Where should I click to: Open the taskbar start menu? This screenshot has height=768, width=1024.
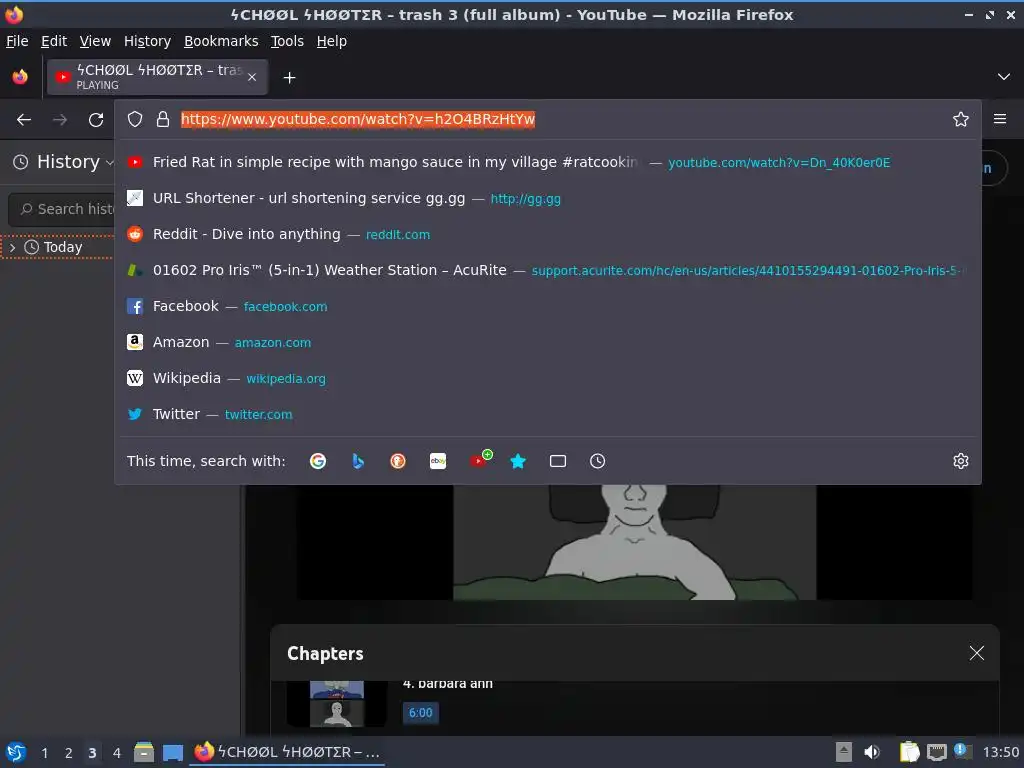tap(16, 752)
